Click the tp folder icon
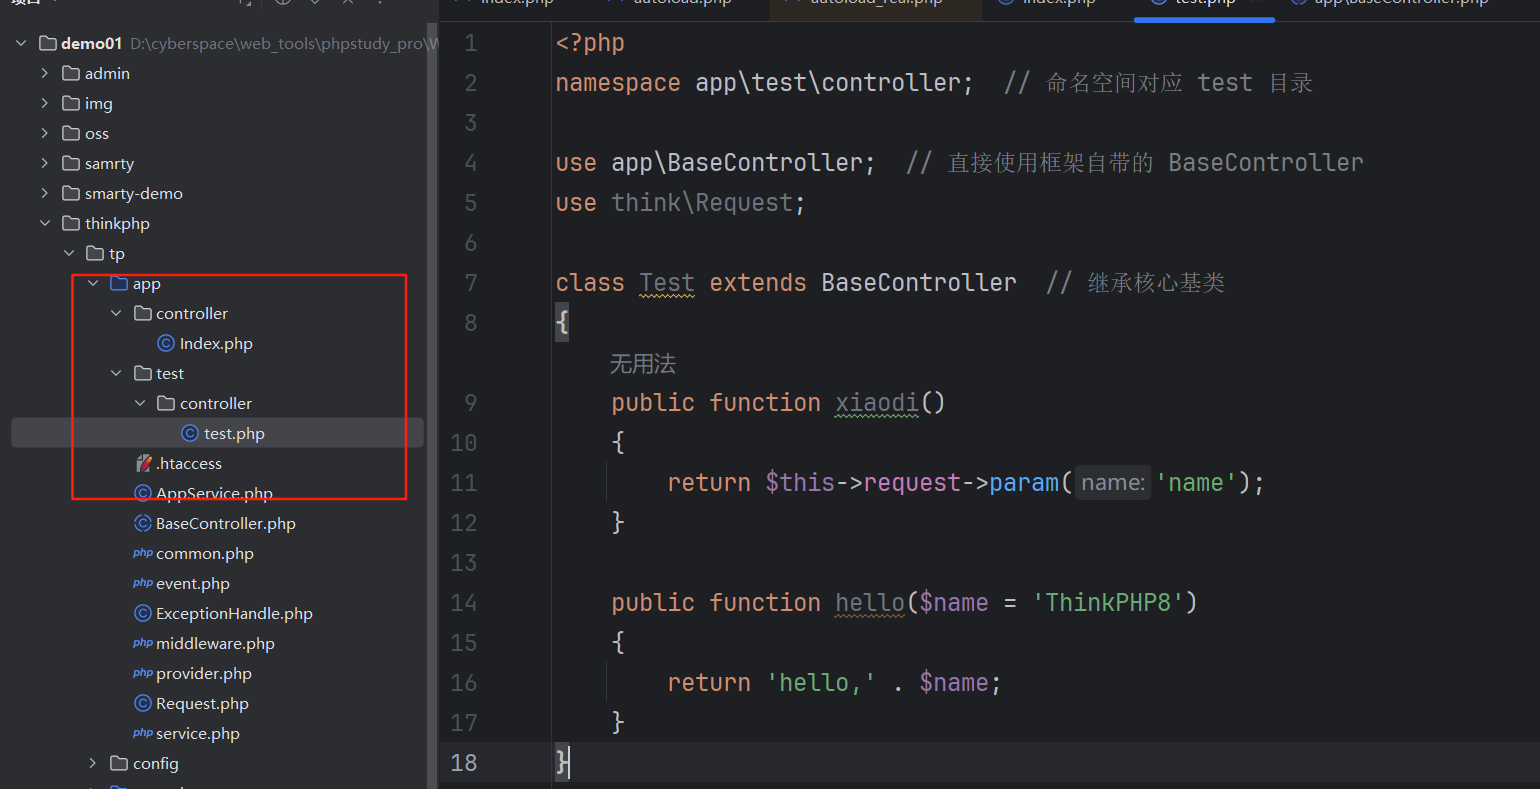Viewport: 1540px width, 789px height. (95, 253)
